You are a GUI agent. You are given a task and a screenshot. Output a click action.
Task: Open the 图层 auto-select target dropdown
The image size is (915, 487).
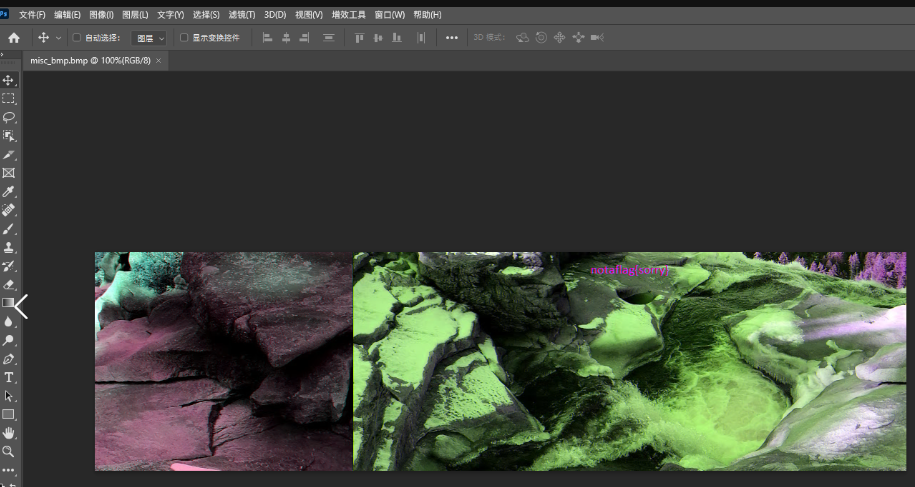point(150,38)
